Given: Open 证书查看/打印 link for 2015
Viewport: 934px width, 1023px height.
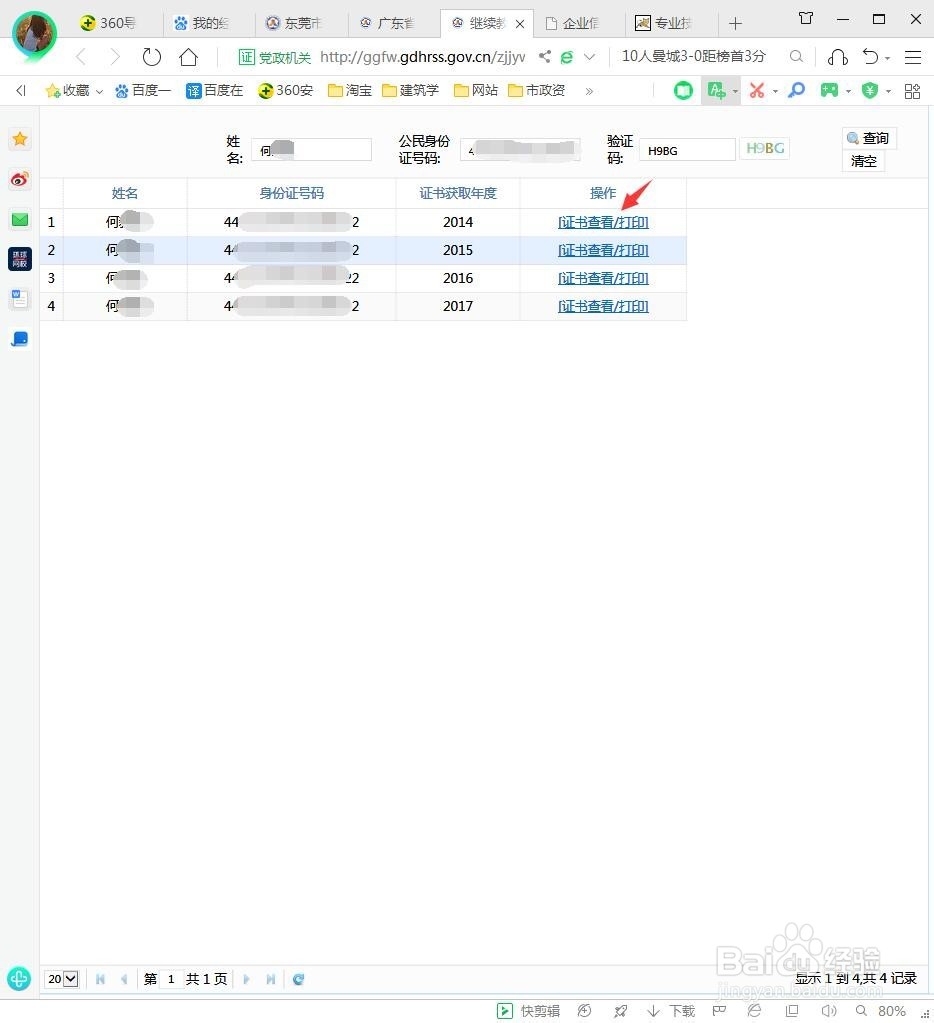Looking at the screenshot, I should tap(603, 251).
